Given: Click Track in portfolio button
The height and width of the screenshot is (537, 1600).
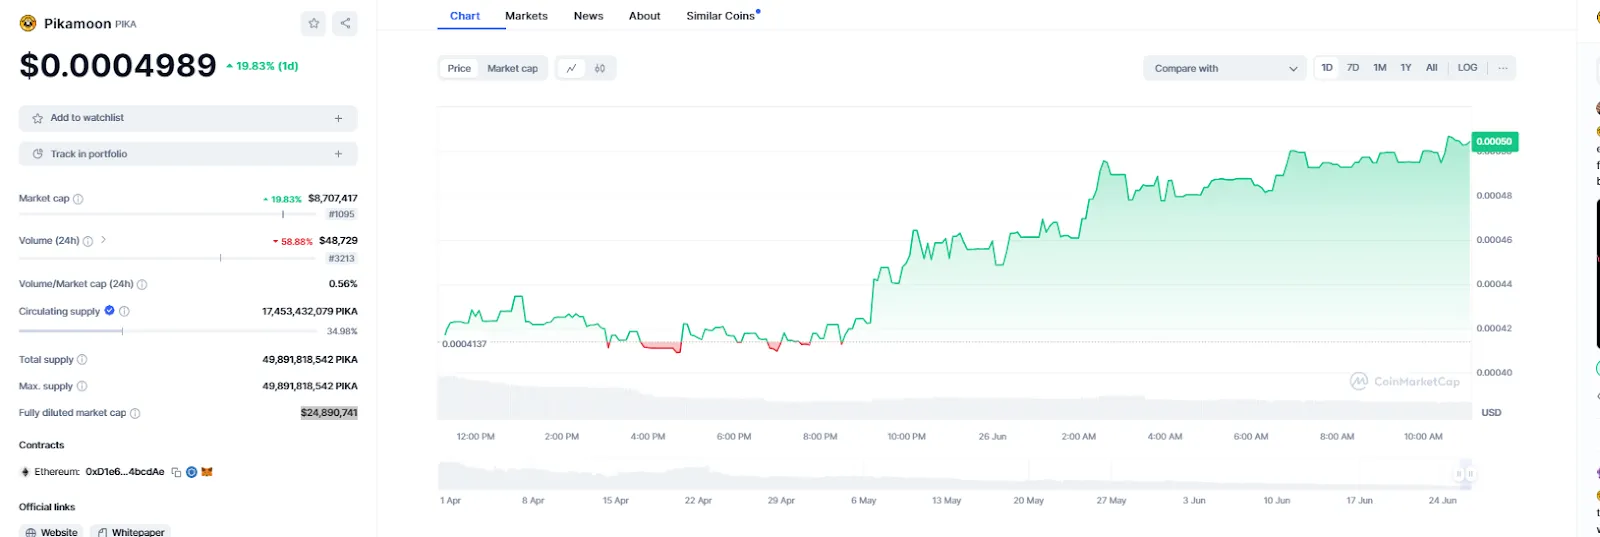Looking at the screenshot, I should point(188,154).
